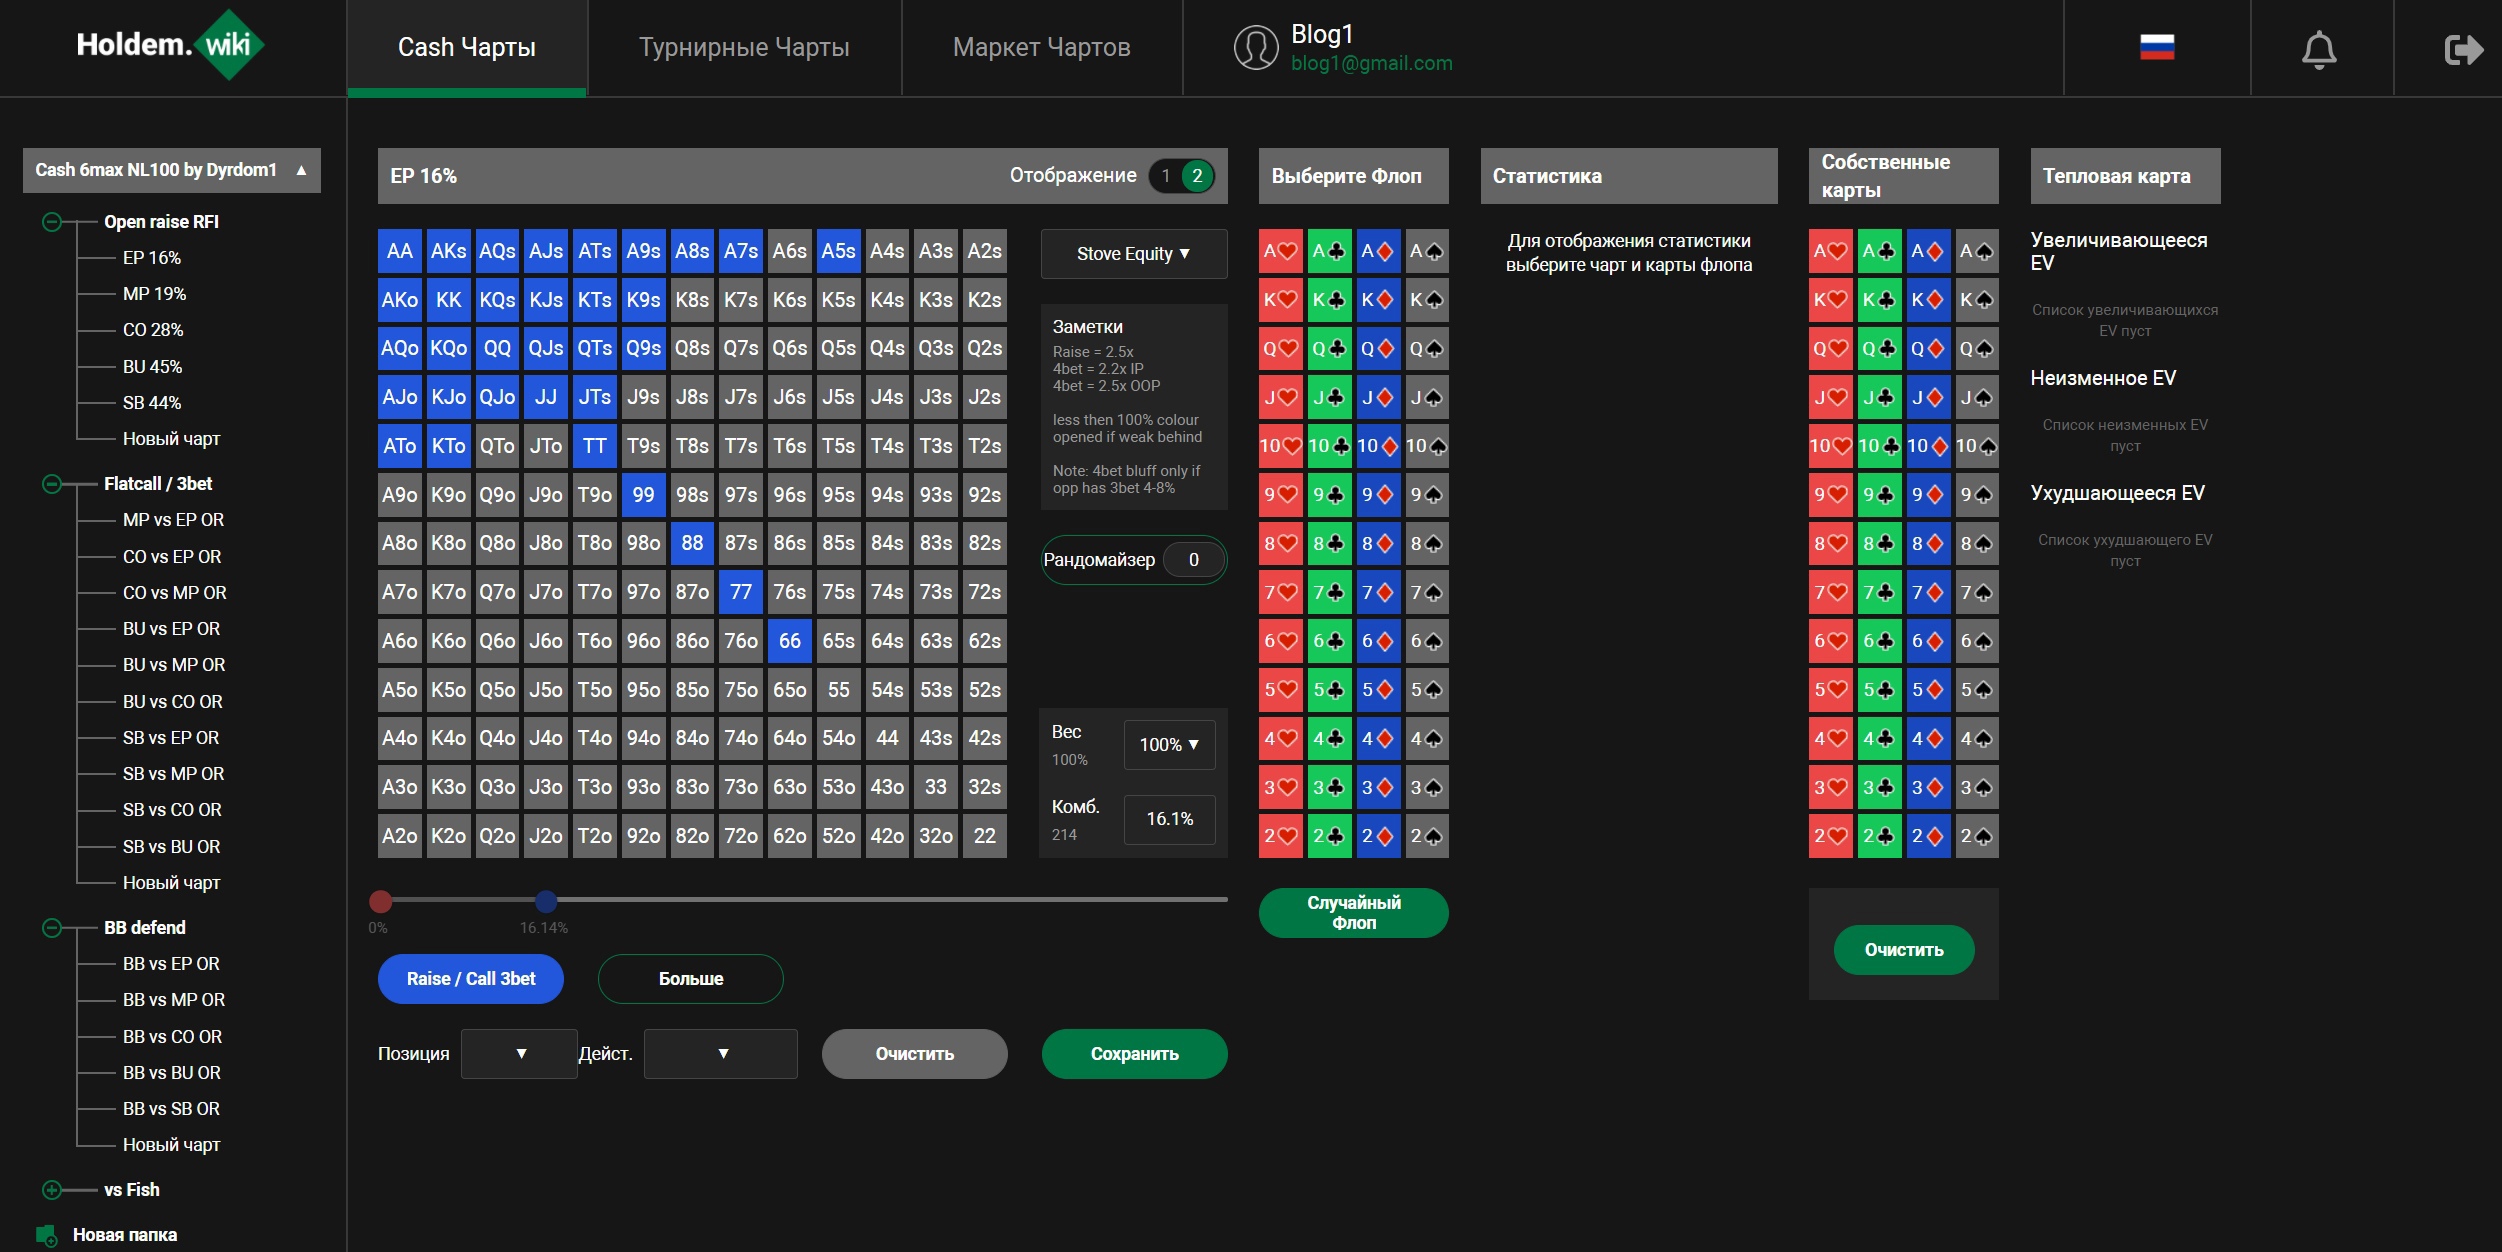Pick Ace of spades in Собственные карты
This screenshot has height=1252, width=2502.
click(1977, 251)
